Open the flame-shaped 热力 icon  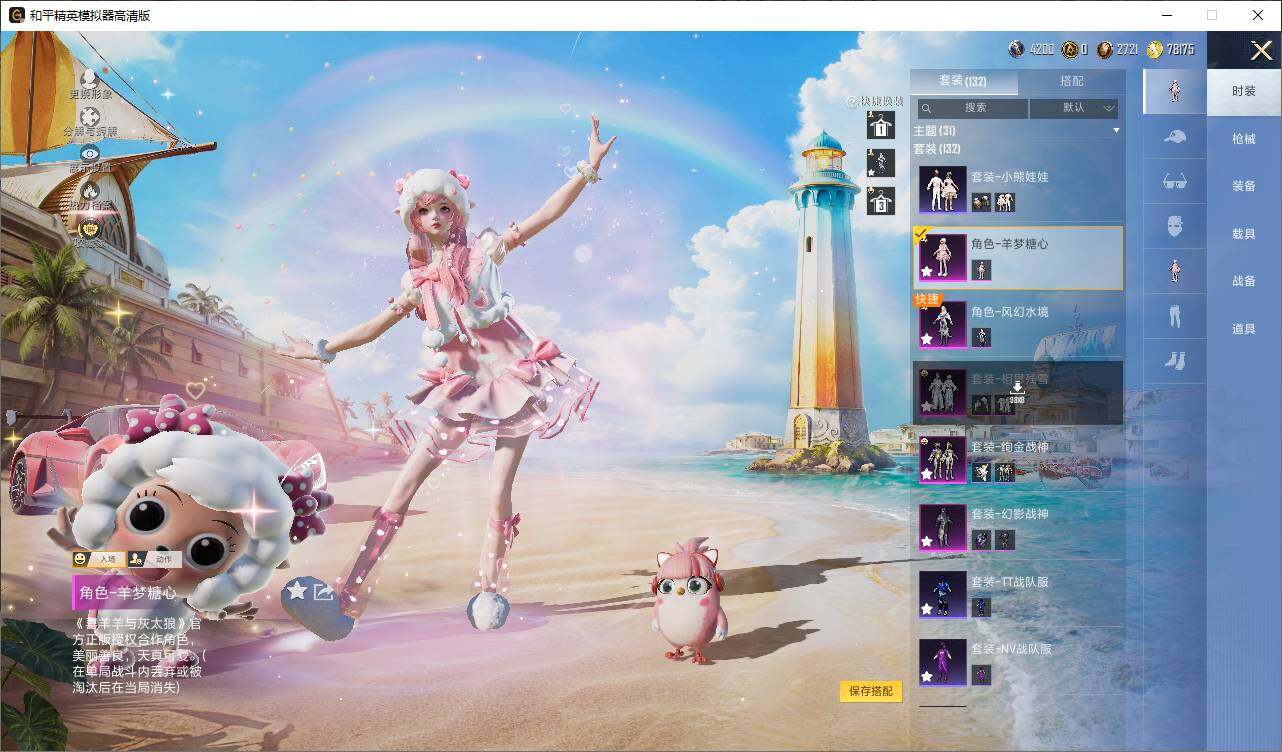pyautogui.click(x=90, y=190)
